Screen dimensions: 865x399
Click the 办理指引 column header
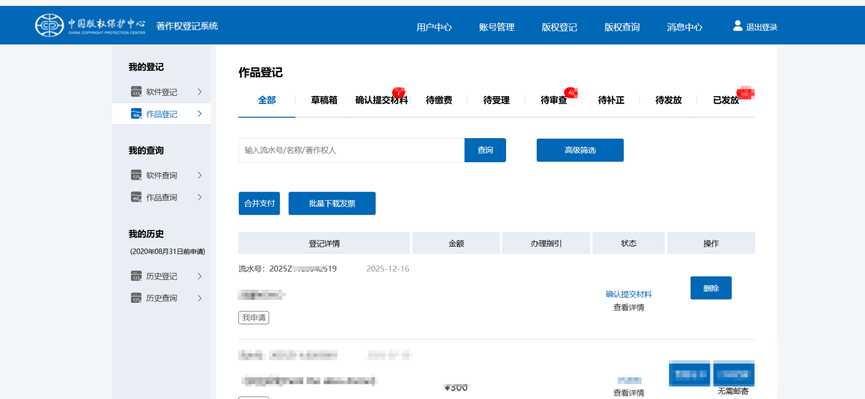(546, 243)
